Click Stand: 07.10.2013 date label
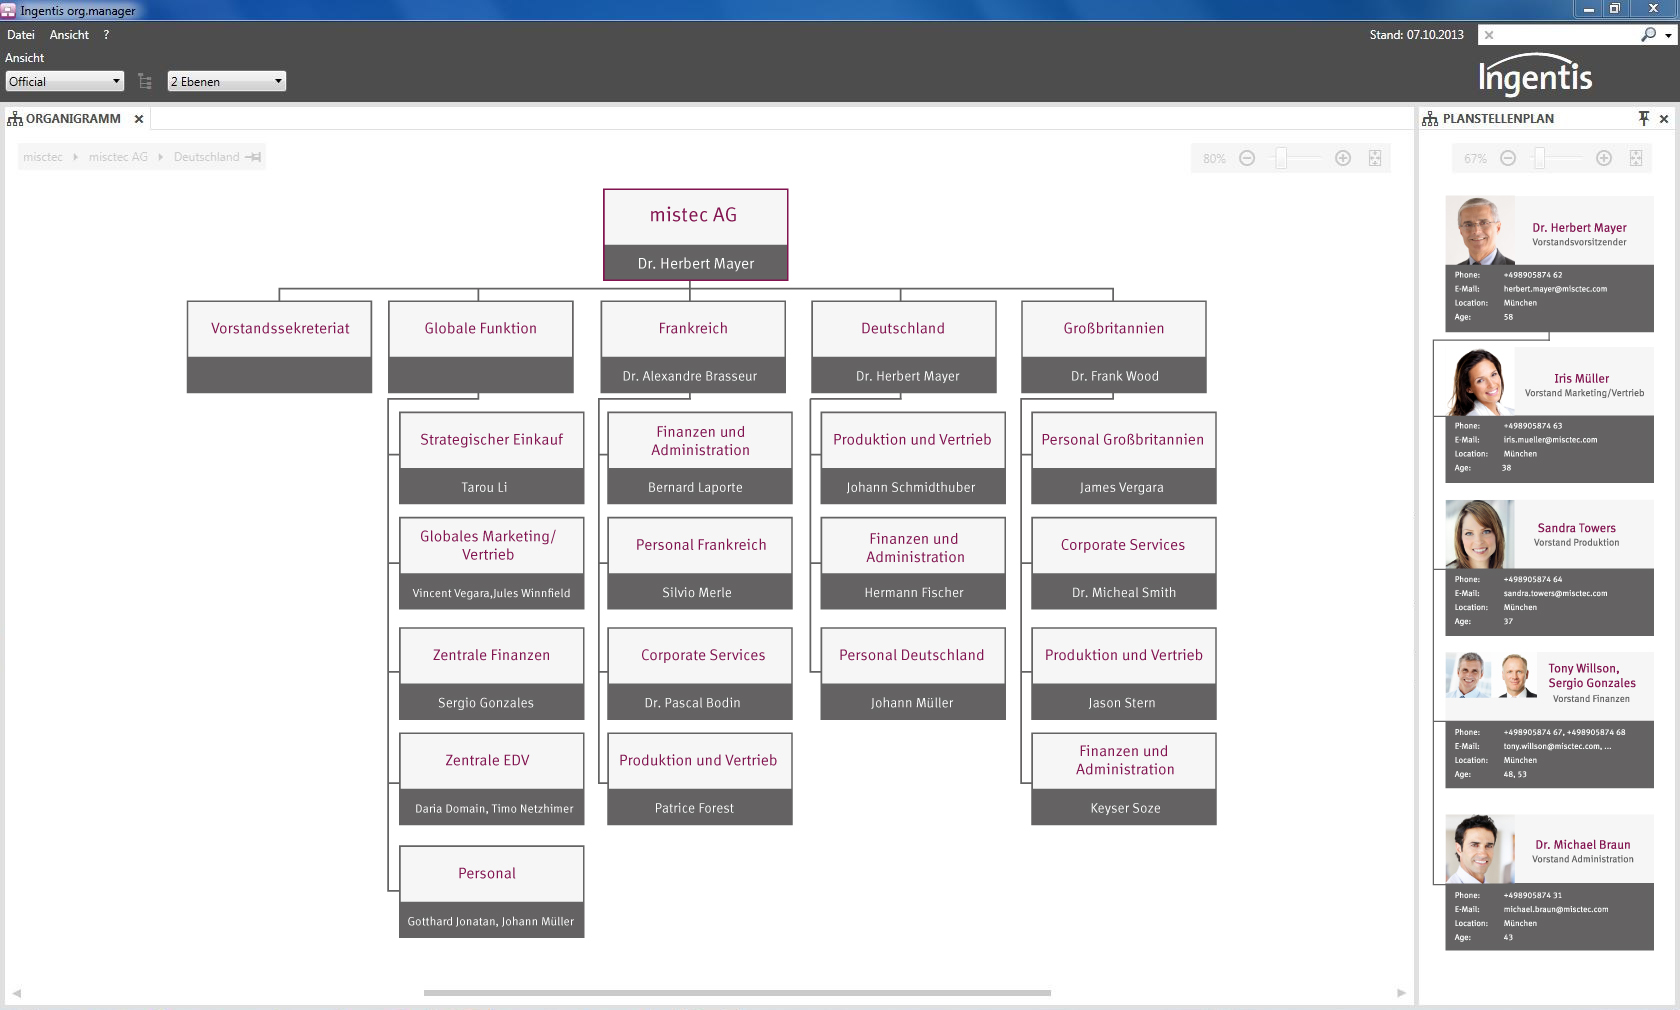The image size is (1680, 1010). pyautogui.click(x=1416, y=35)
